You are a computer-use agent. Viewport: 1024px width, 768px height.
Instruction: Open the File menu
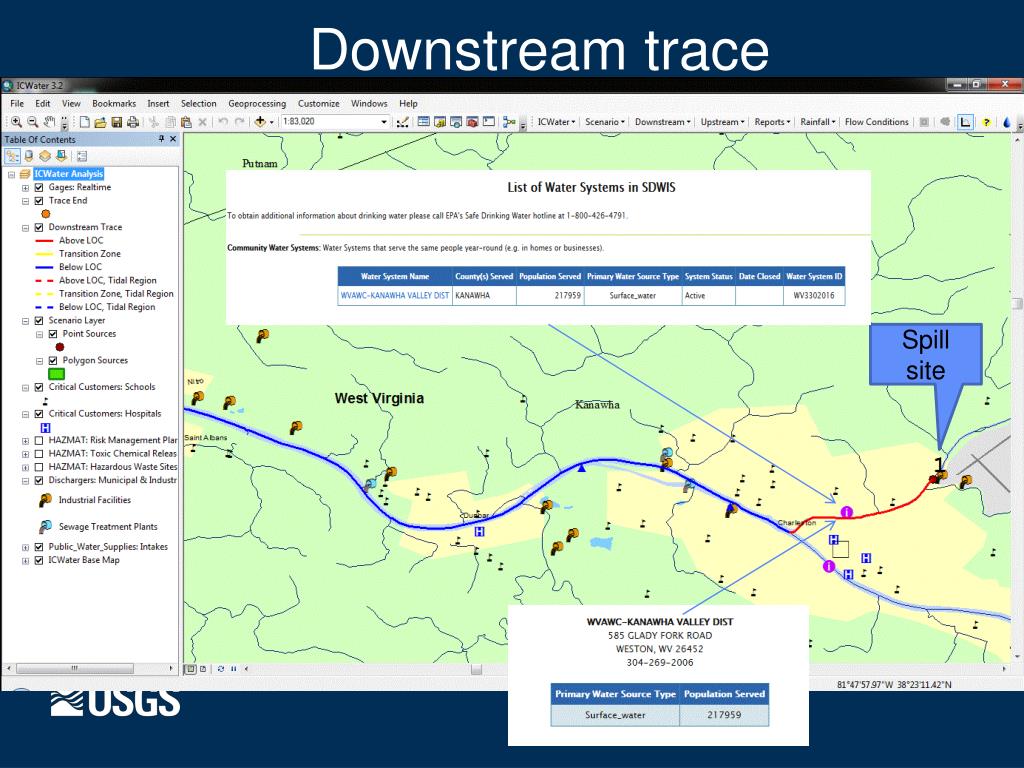click(17, 104)
